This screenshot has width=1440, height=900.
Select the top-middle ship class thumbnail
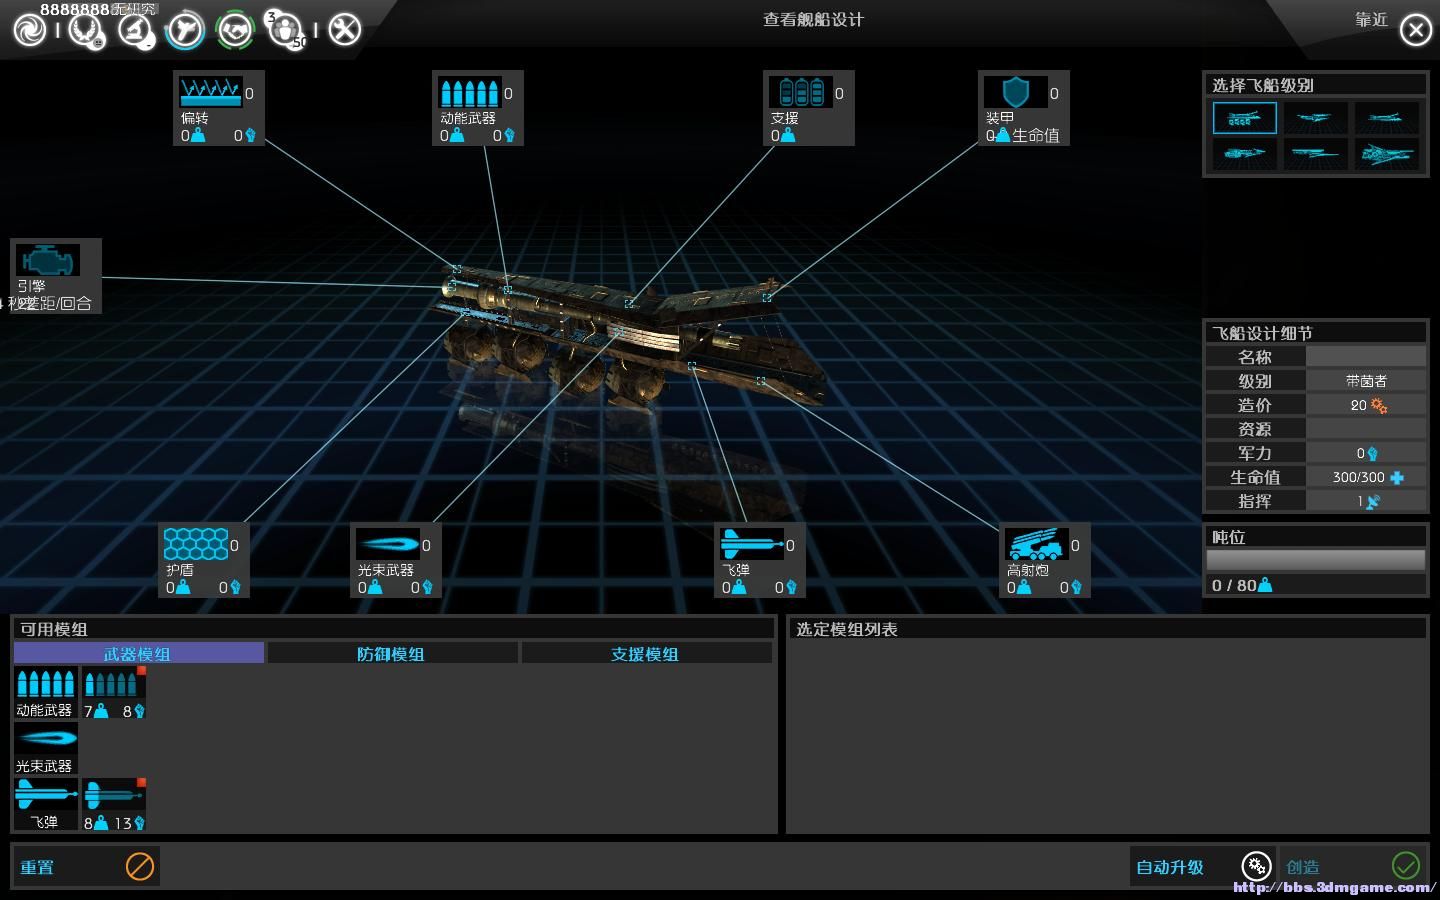[1315, 118]
